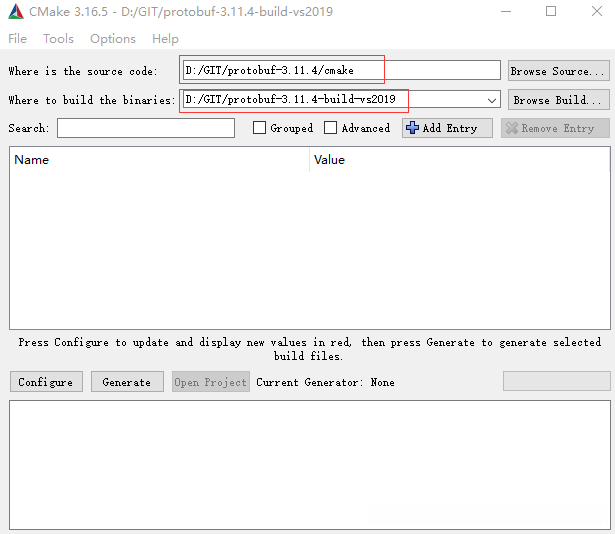Open the Tools menu

[x=58, y=38]
